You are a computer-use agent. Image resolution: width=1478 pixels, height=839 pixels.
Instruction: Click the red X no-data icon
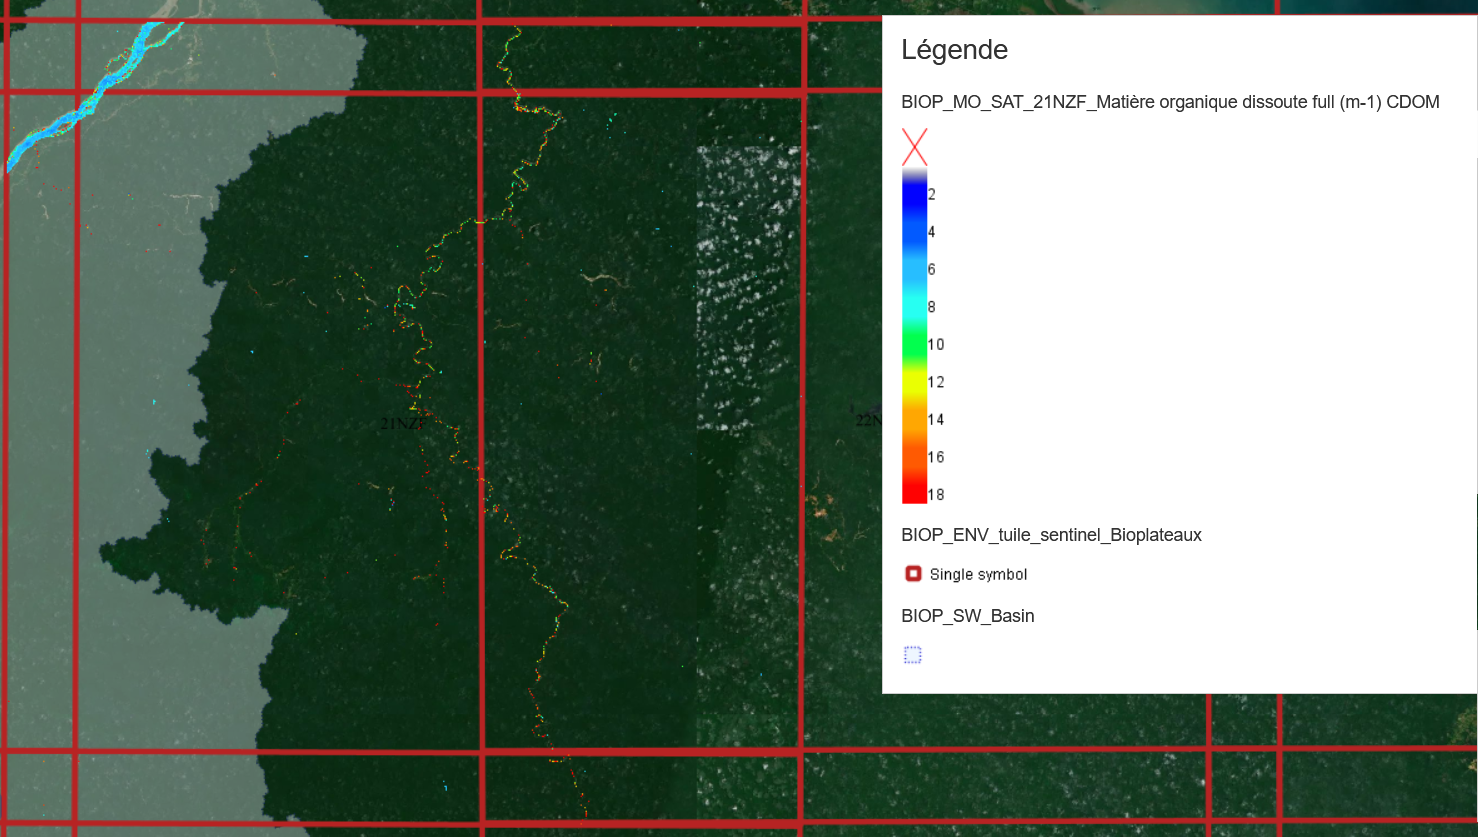coord(914,147)
